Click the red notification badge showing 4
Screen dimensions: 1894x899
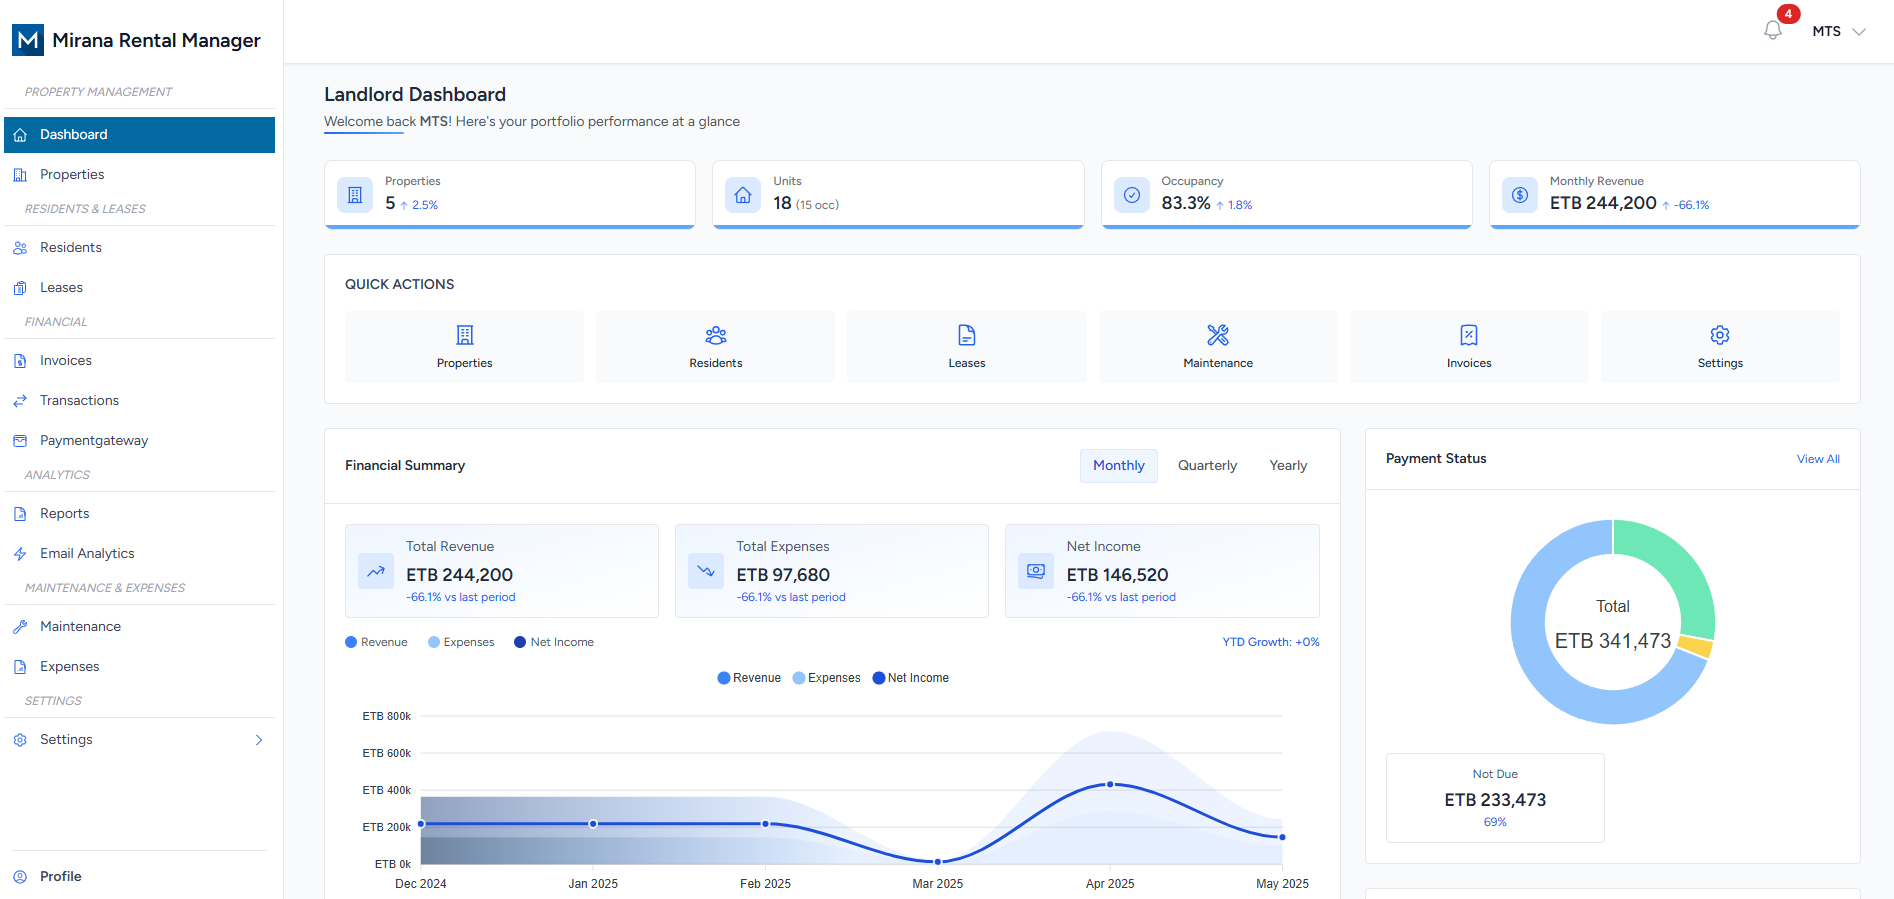point(1788,14)
